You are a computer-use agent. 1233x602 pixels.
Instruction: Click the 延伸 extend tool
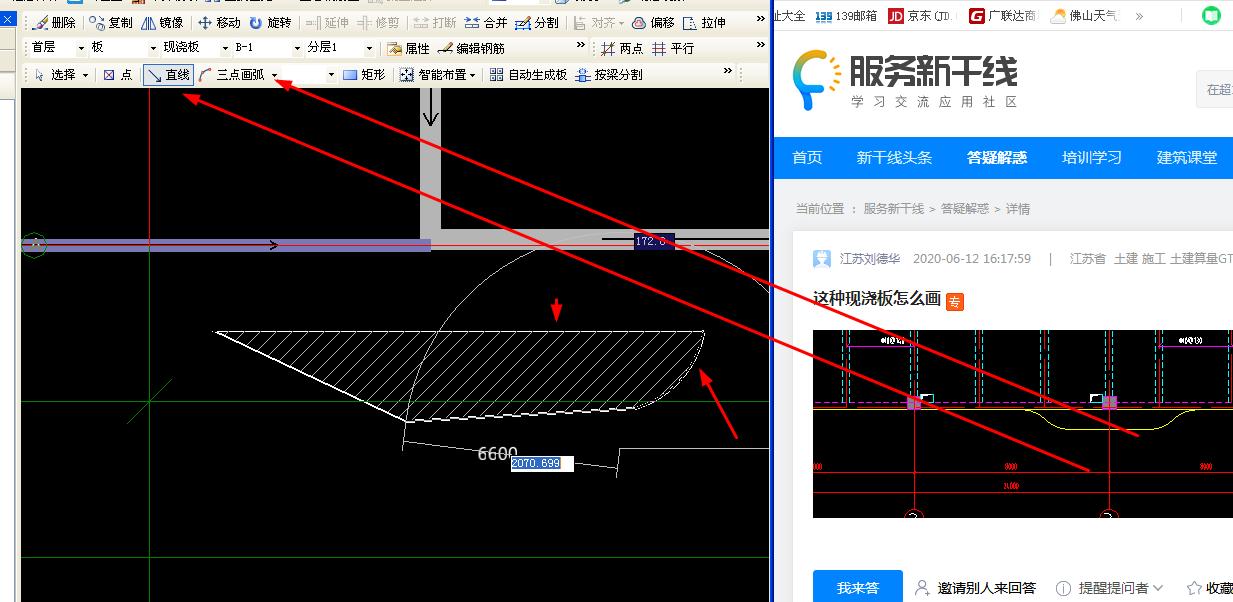point(327,23)
